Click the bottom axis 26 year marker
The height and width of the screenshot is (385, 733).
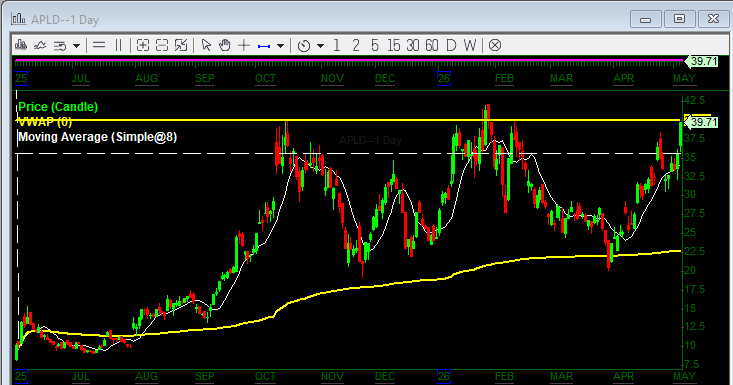(x=444, y=376)
